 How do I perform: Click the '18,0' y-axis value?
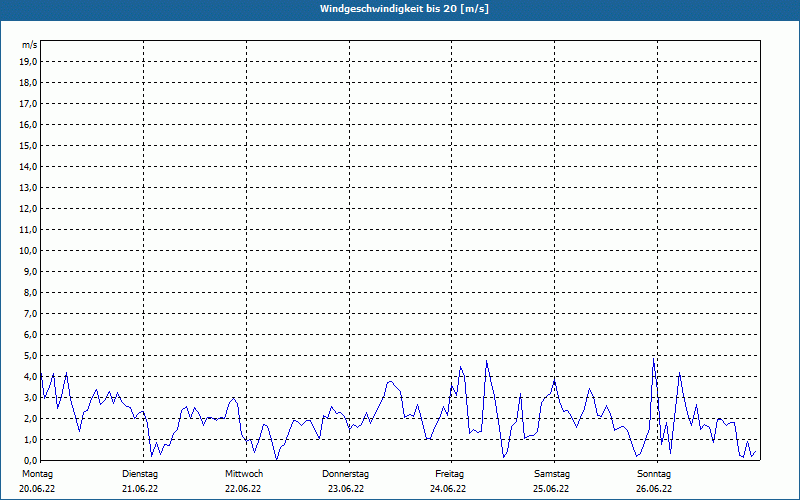pos(29,83)
